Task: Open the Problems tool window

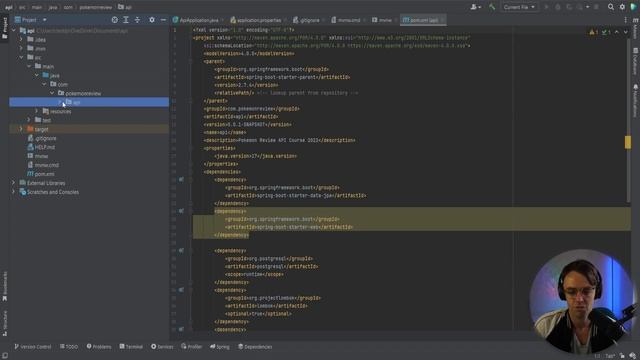Action: click(99, 347)
